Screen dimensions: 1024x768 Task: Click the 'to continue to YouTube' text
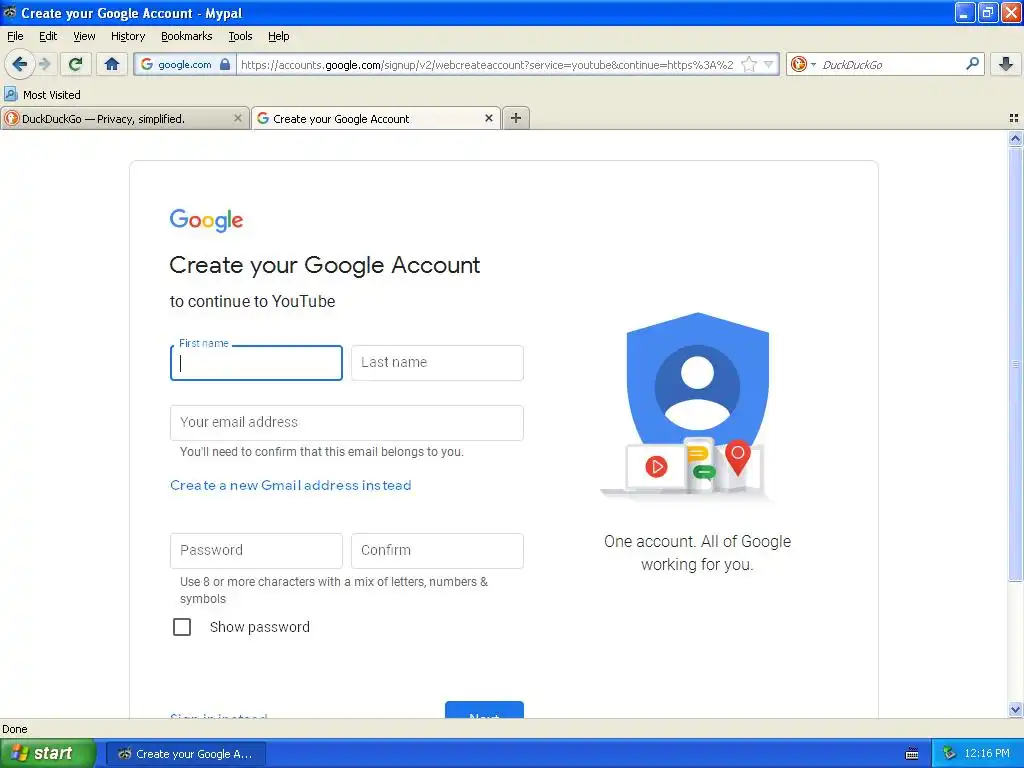pyautogui.click(x=252, y=301)
